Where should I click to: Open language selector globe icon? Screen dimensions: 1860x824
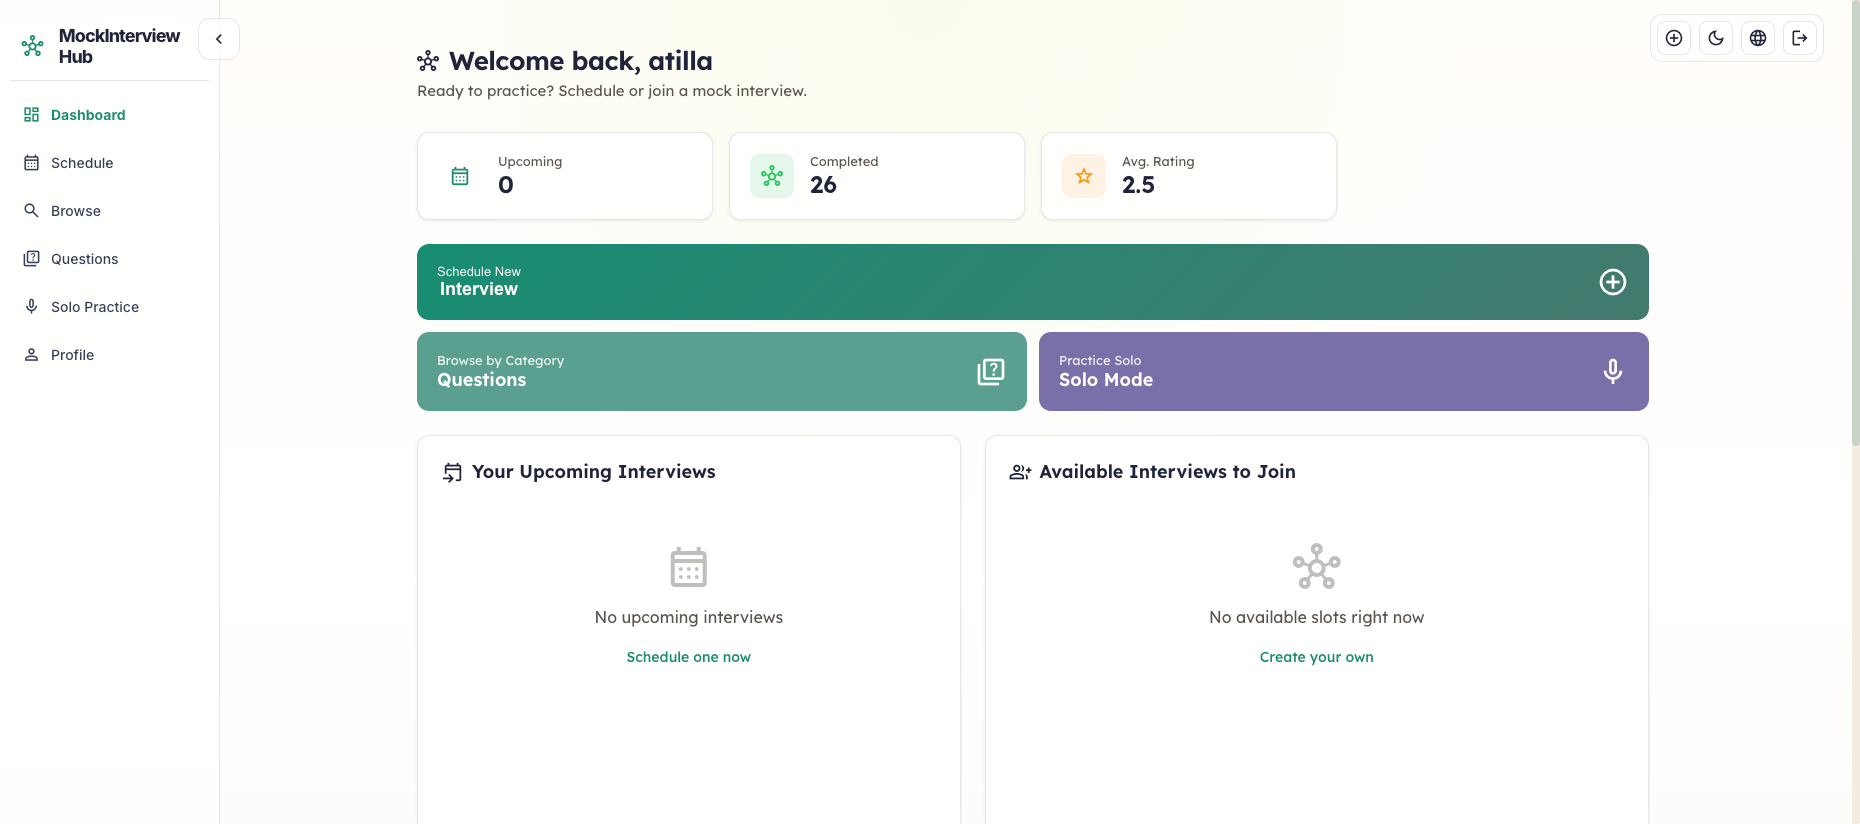[x=1758, y=38]
